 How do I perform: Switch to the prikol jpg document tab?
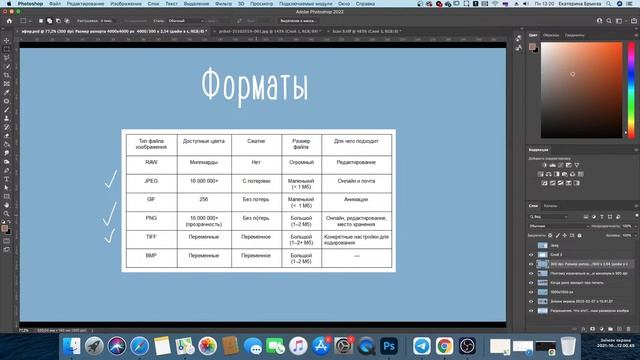[x=269, y=31]
